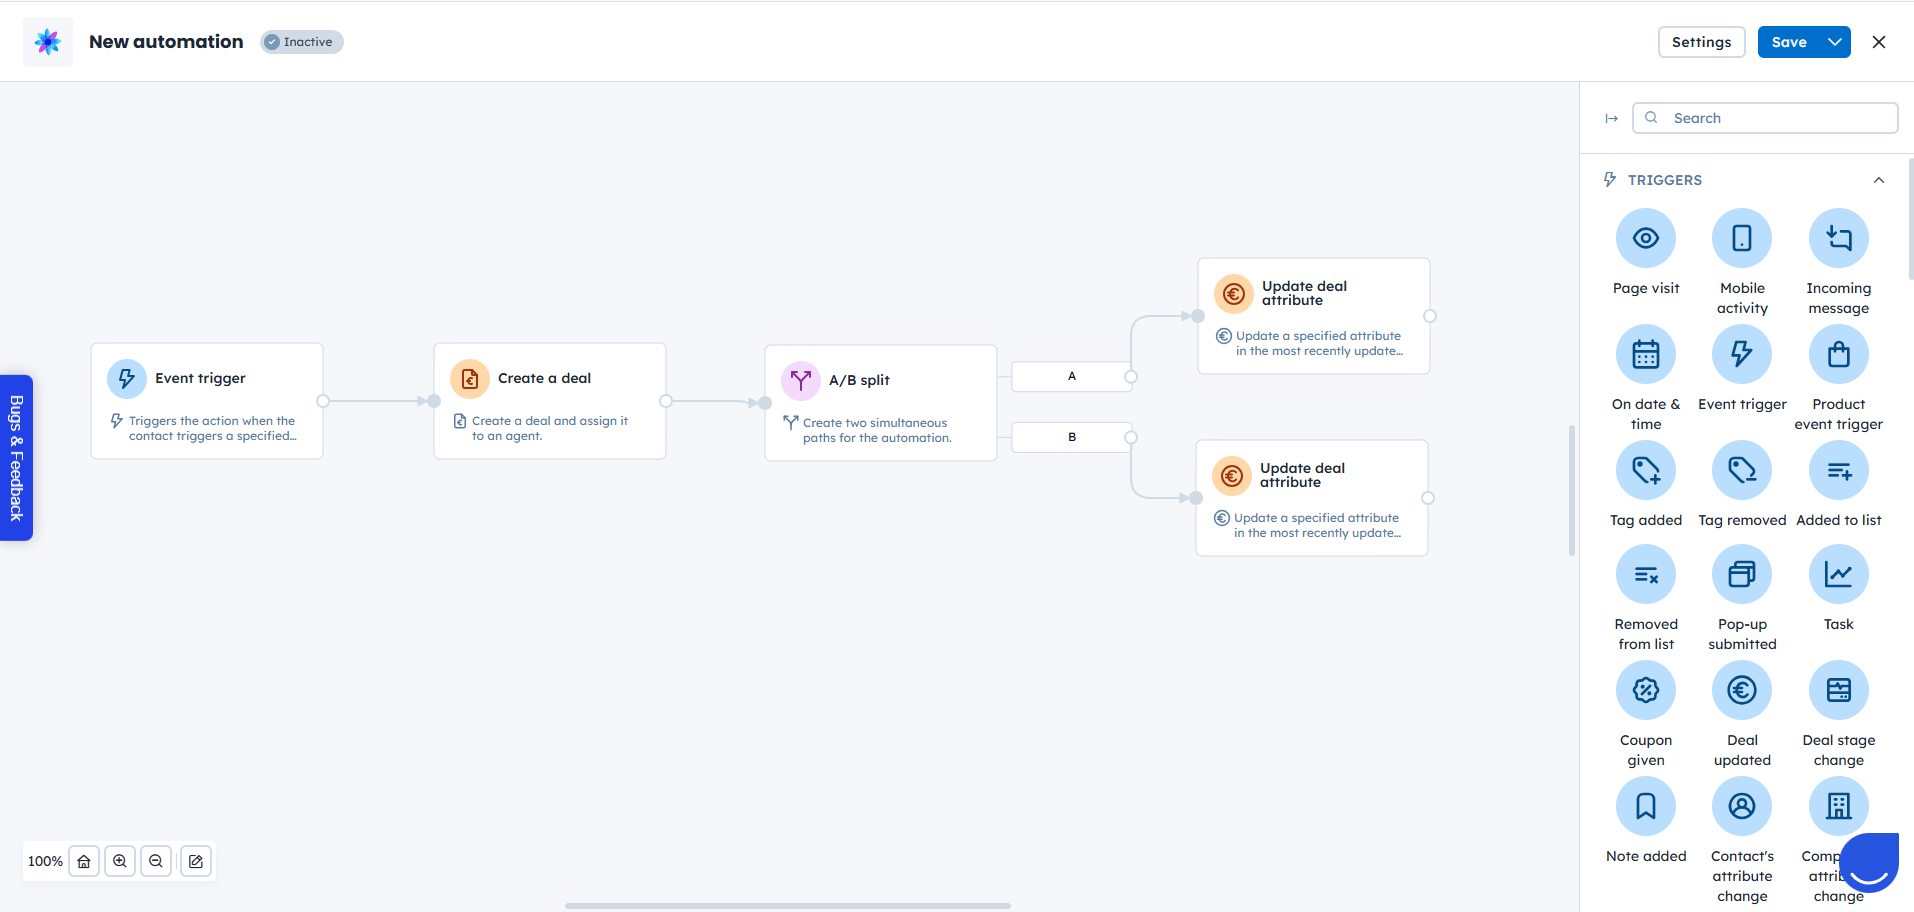
Task: Reset canvas view with home button
Action: [x=84, y=861]
